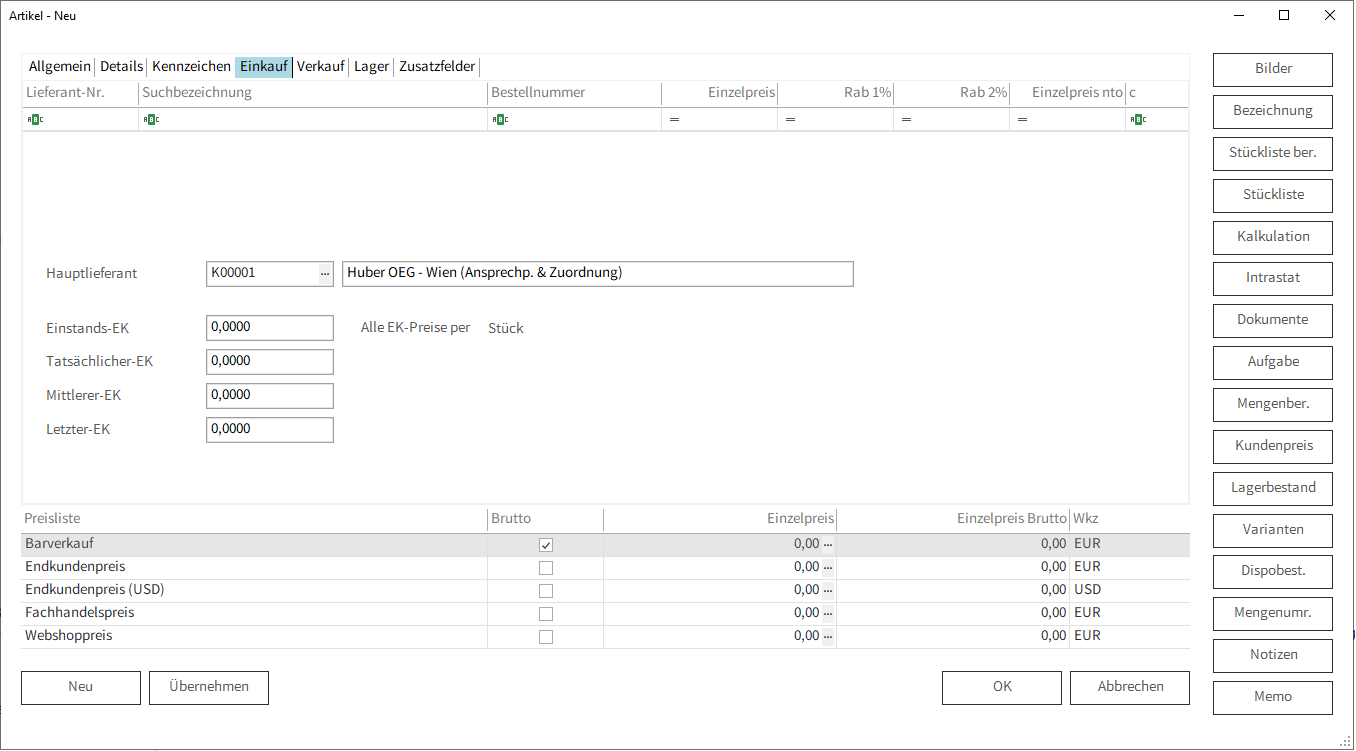Click equals filter icon under Einzelpreis column
This screenshot has height=751, width=1356.
point(674,120)
